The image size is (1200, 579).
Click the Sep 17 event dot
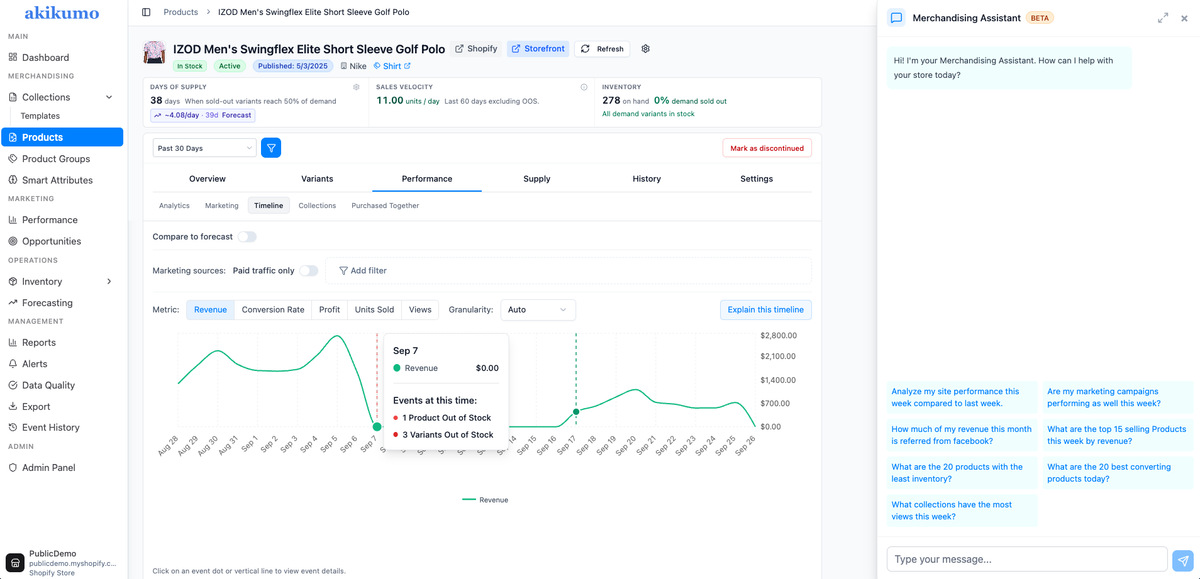coord(576,412)
